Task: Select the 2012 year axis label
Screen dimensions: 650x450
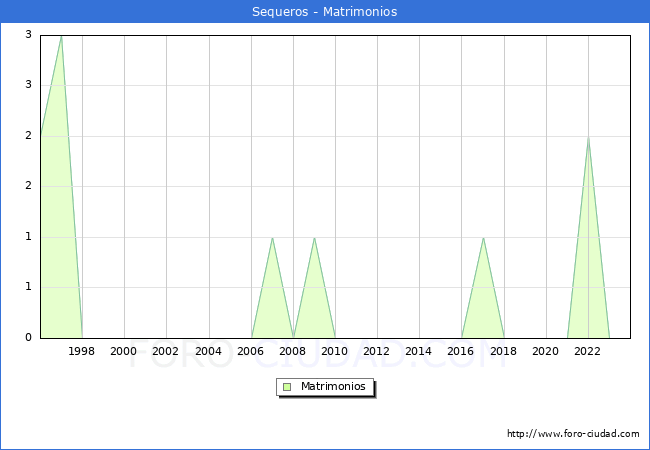Action: tap(377, 351)
